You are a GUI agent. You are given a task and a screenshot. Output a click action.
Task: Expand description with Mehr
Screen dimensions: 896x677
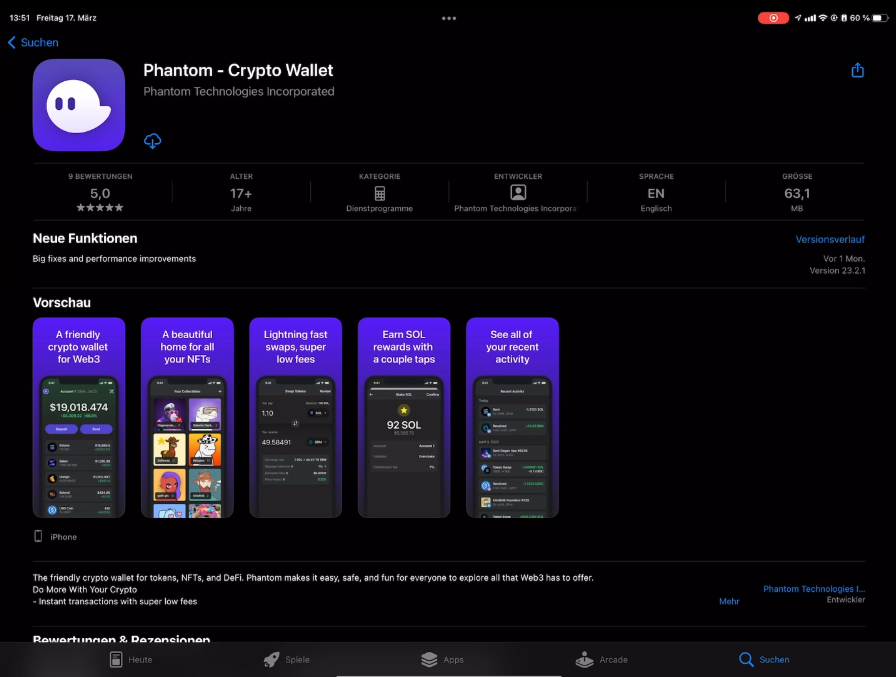[x=729, y=601]
